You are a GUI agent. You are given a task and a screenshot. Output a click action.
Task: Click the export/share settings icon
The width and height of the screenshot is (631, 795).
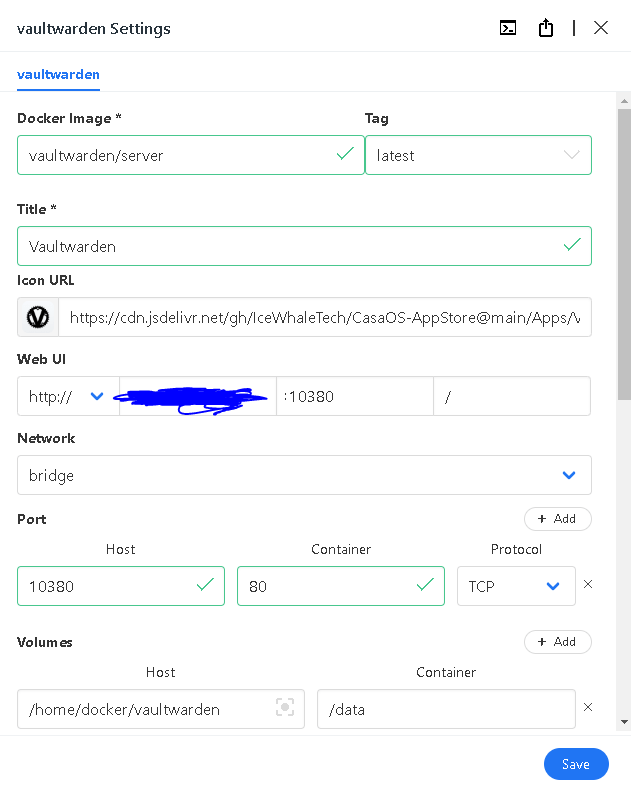(x=546, y=28)
